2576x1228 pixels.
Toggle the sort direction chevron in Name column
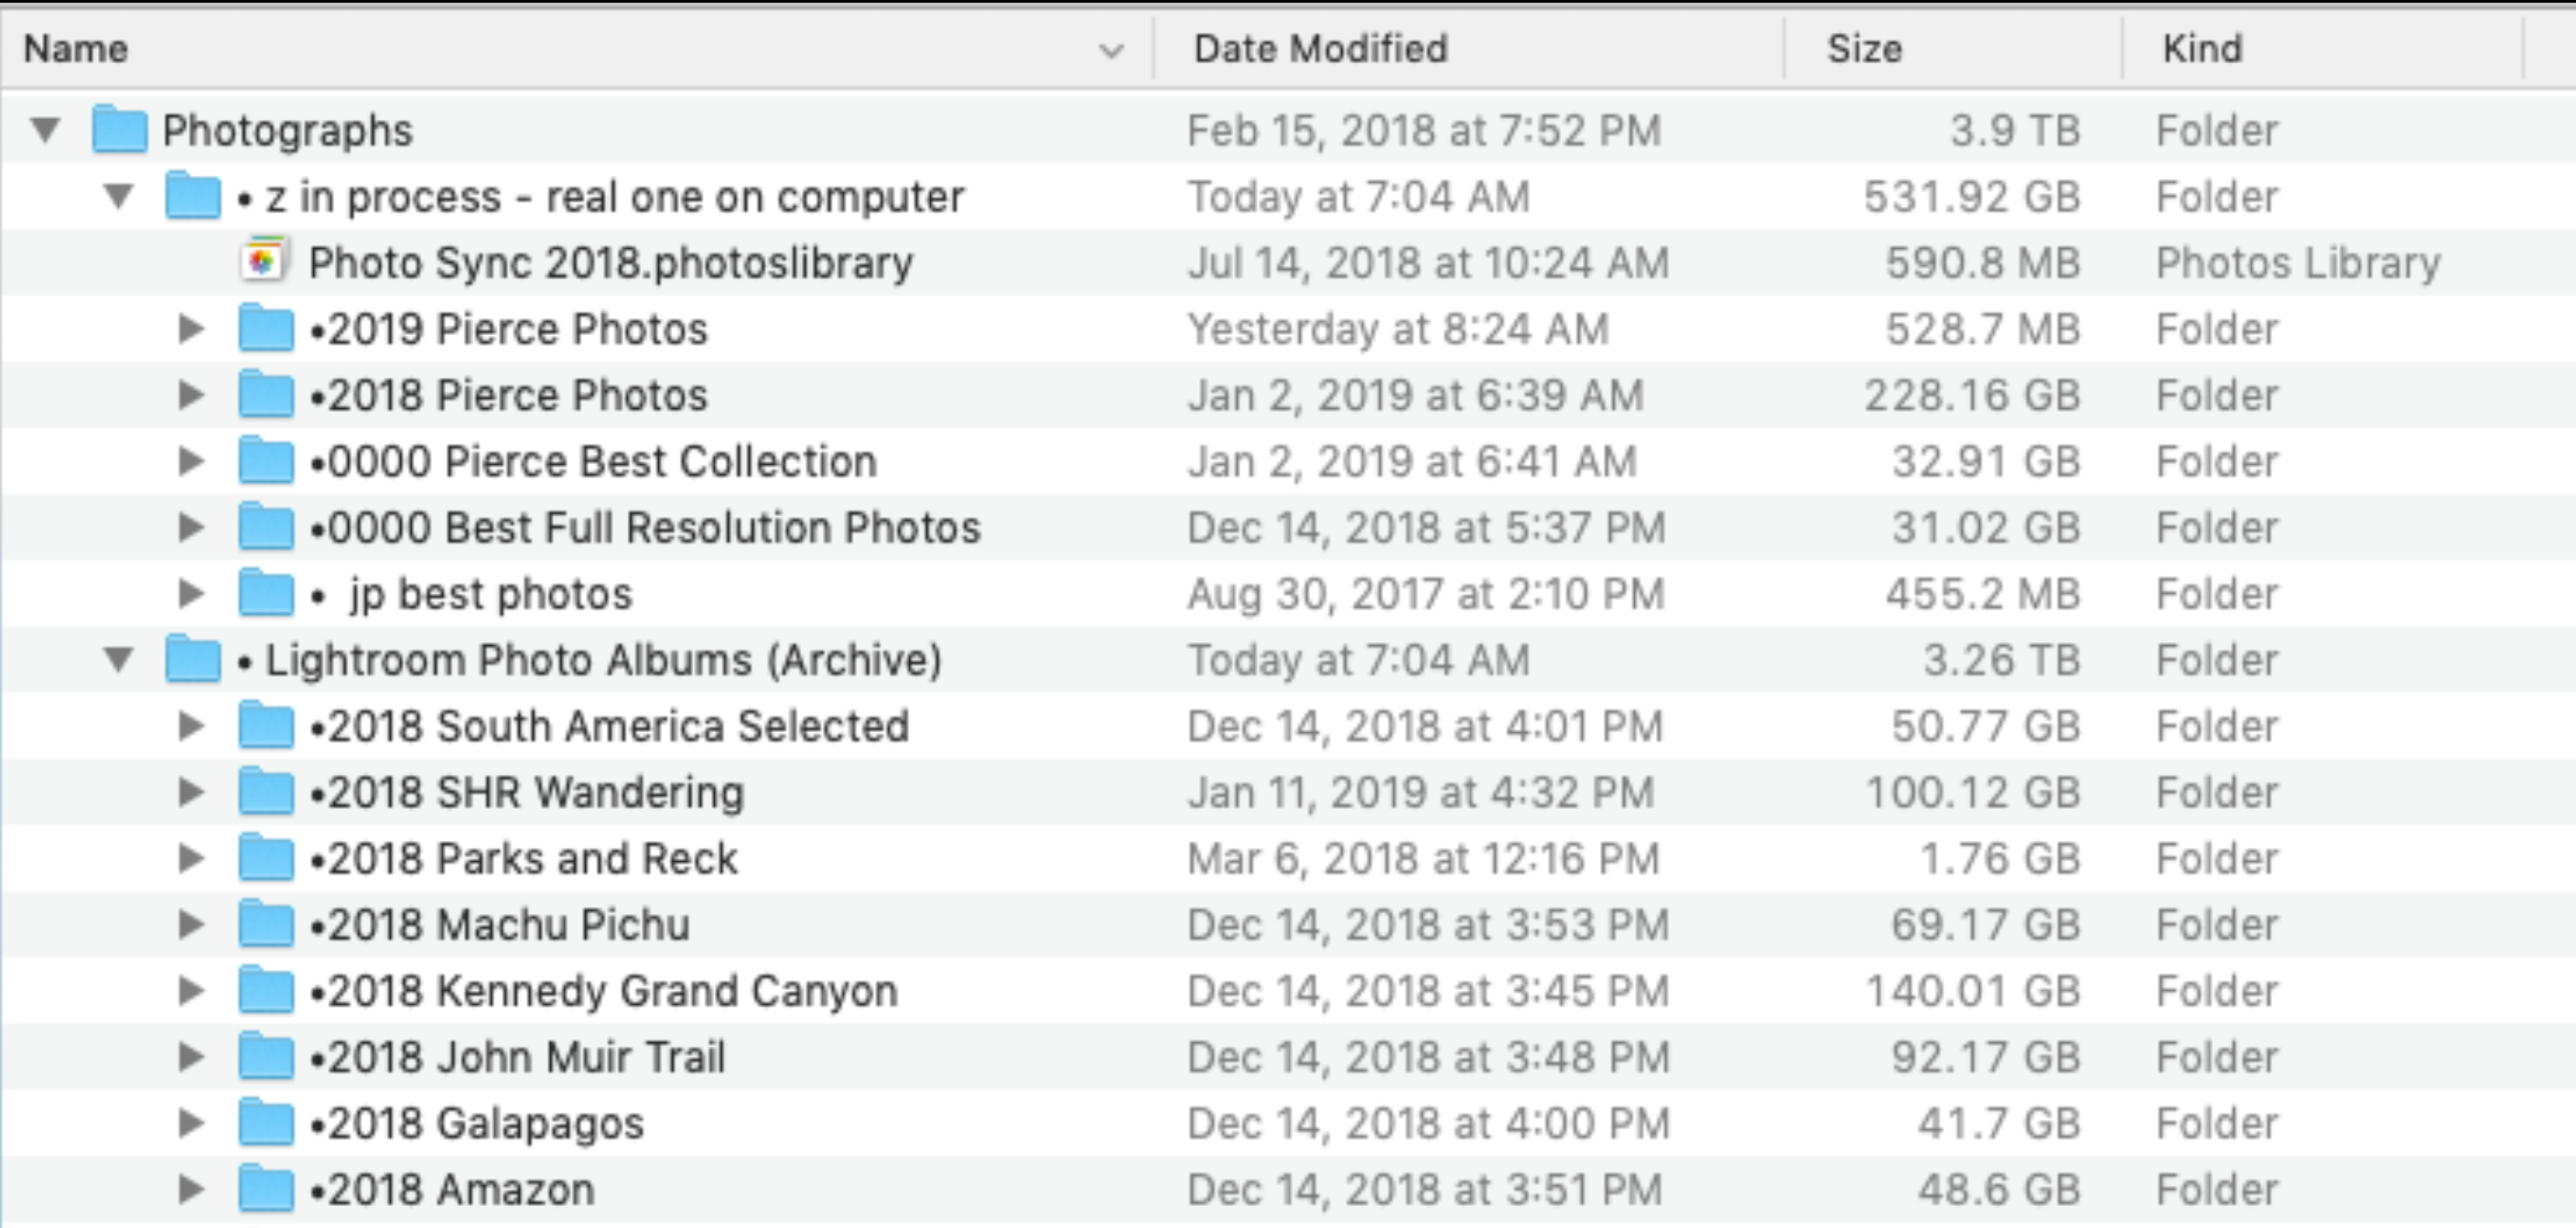coord(1111,50)
